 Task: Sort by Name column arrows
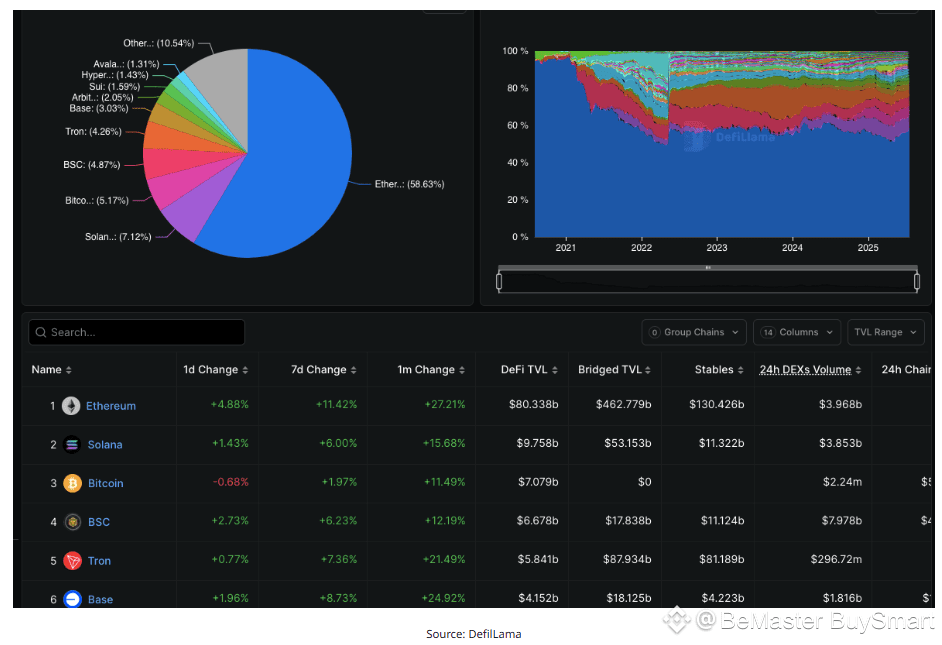[68, 370]
